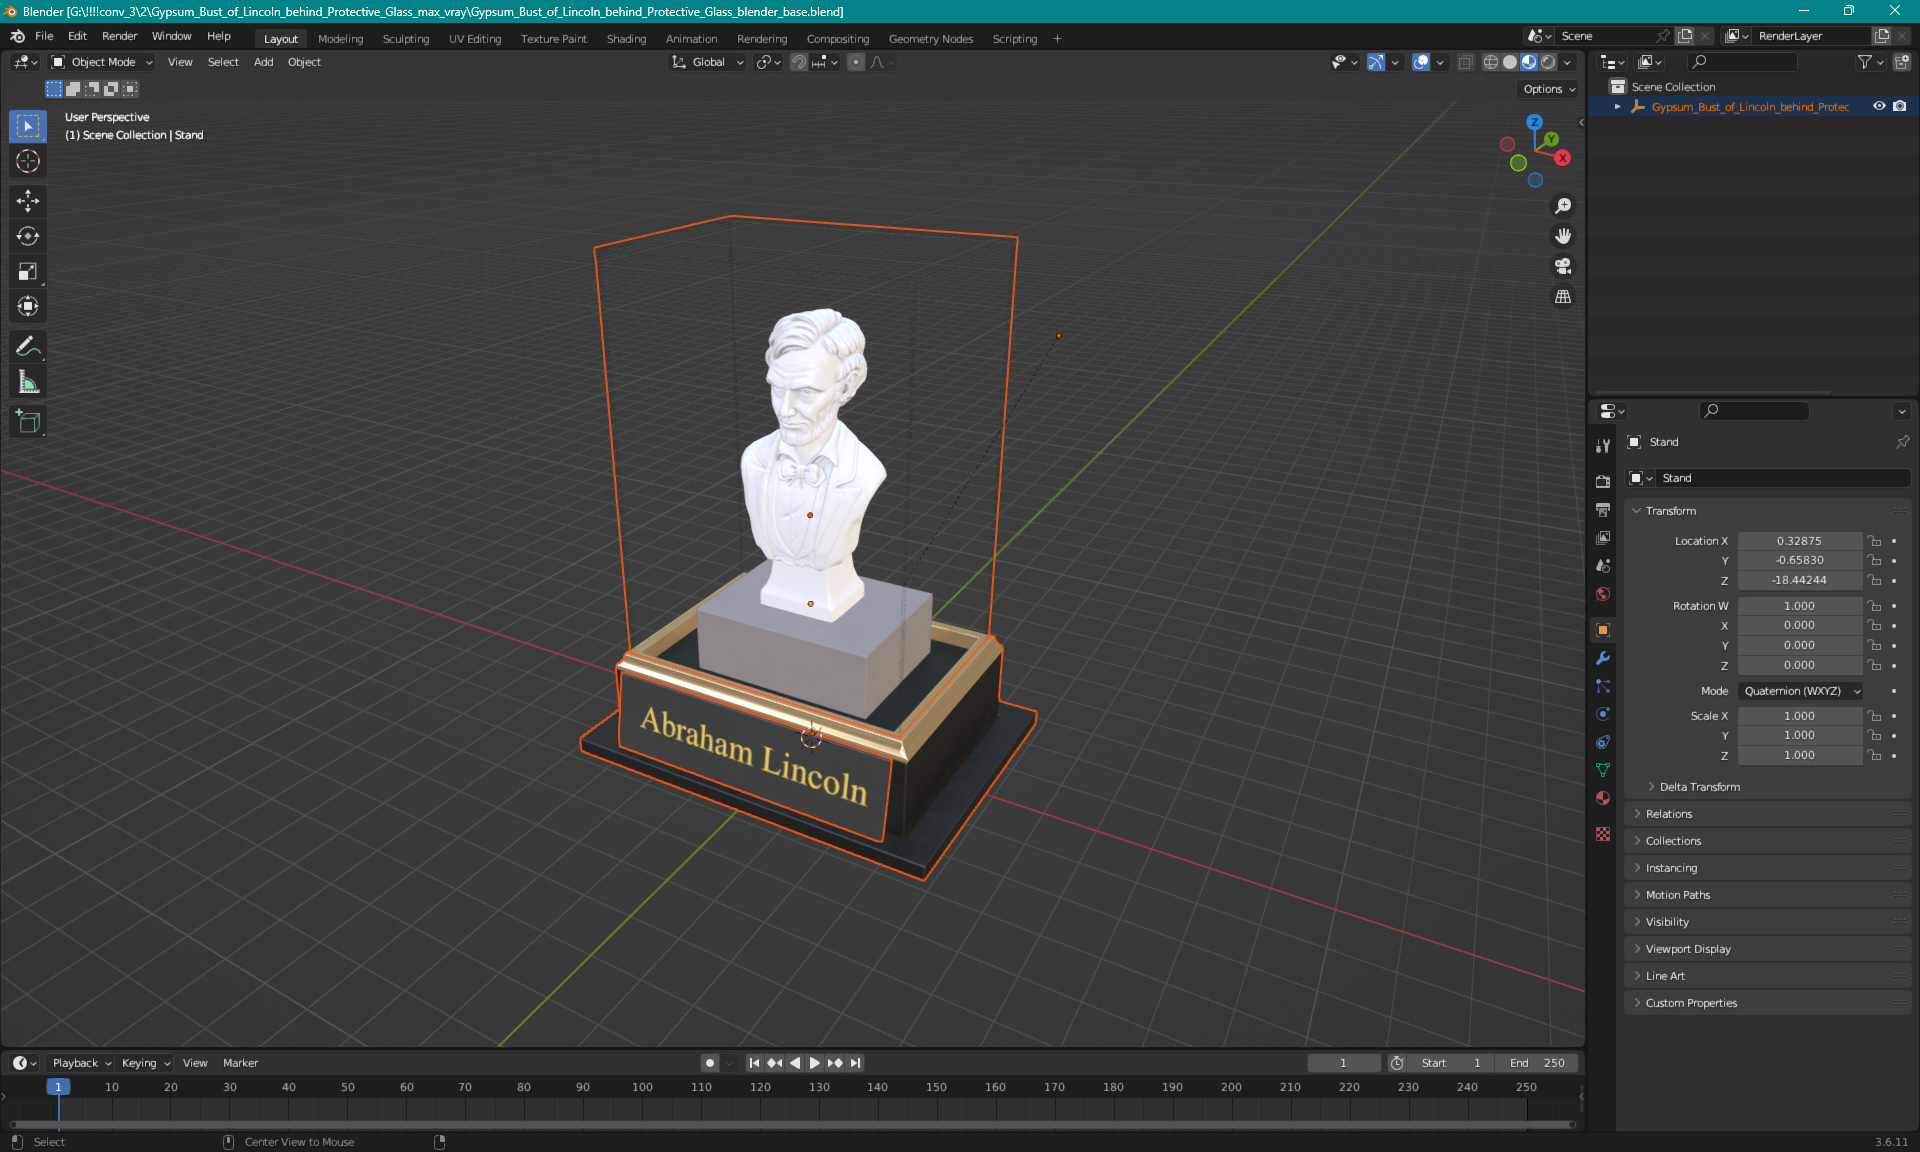Click the pan view hand icon
Screen dimensions: 1920x1152
1563,236
